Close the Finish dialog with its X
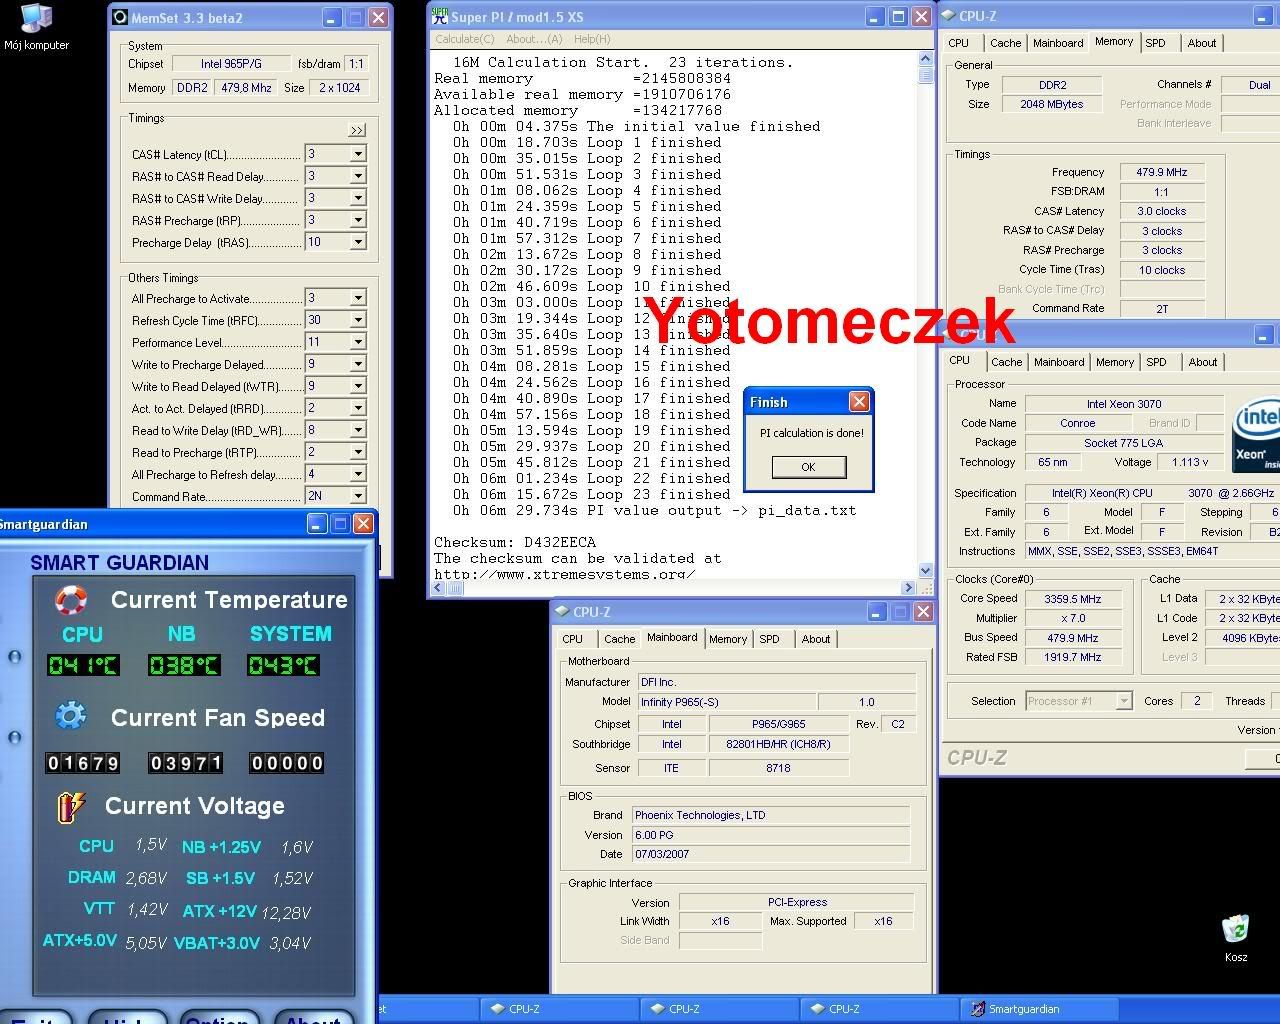1280x1024 pixels. [859, 402]
